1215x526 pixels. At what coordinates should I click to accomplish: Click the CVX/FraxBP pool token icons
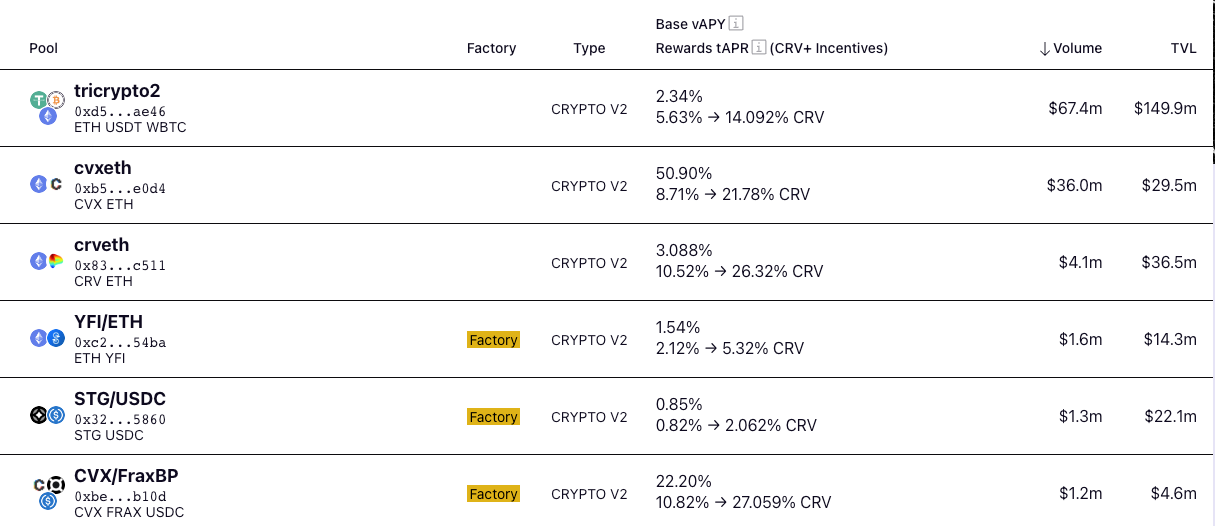[47, 493]
